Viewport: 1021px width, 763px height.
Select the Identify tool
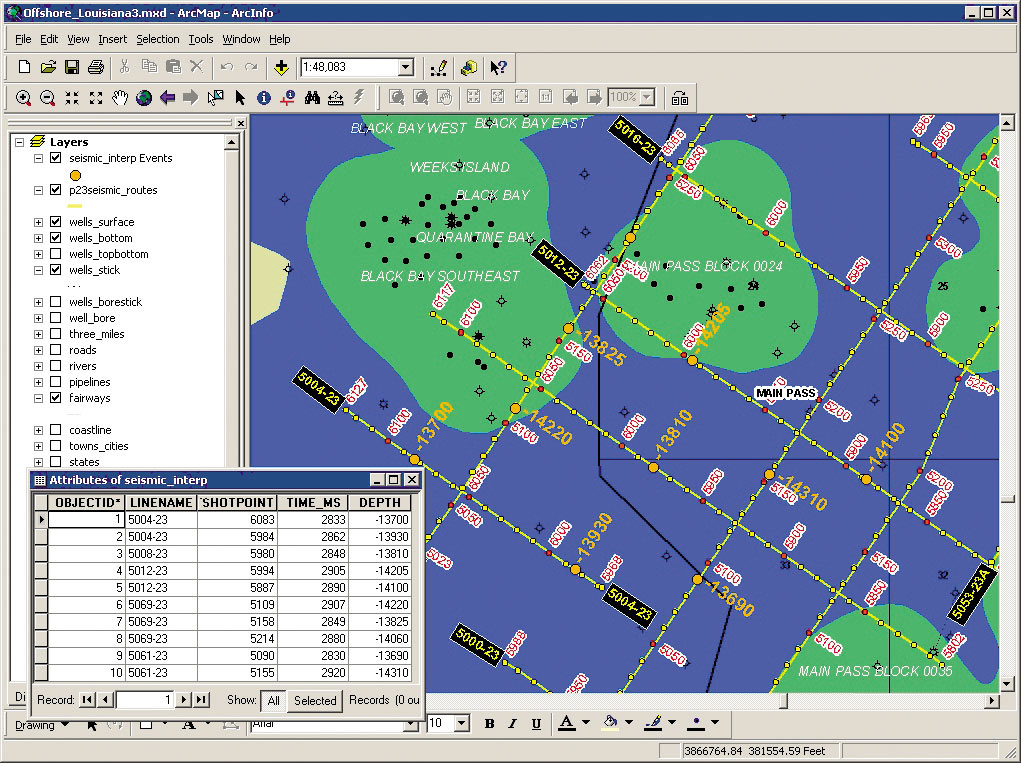pyautogui.click(x=264, y=98)
